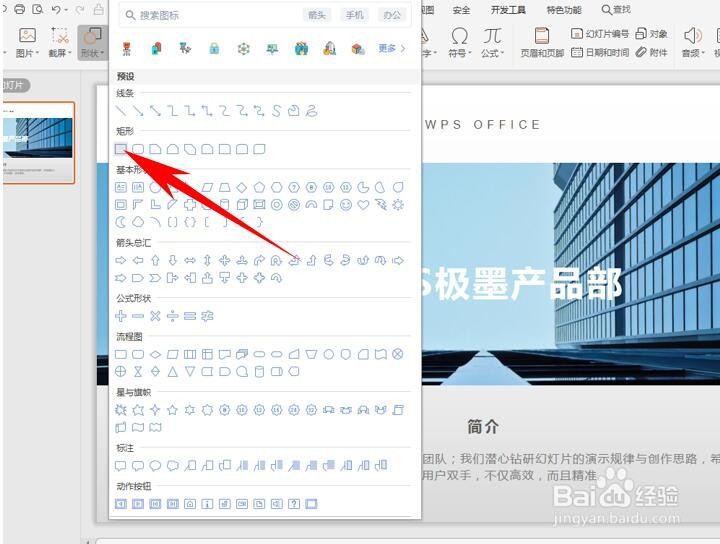The width and height of the screenshot is (720, 544).
Task: Pick the cube basic shape
Action: (242, 205)
